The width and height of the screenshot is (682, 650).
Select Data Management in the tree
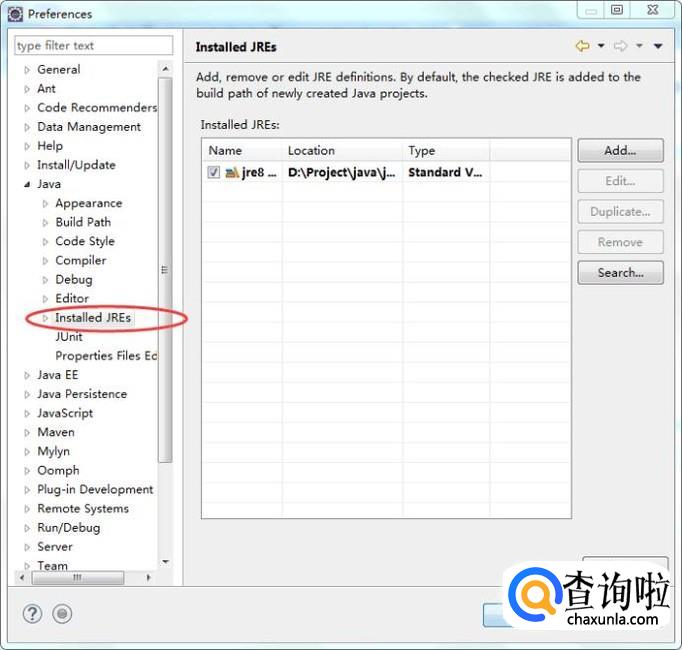click(x=89, y=127)
